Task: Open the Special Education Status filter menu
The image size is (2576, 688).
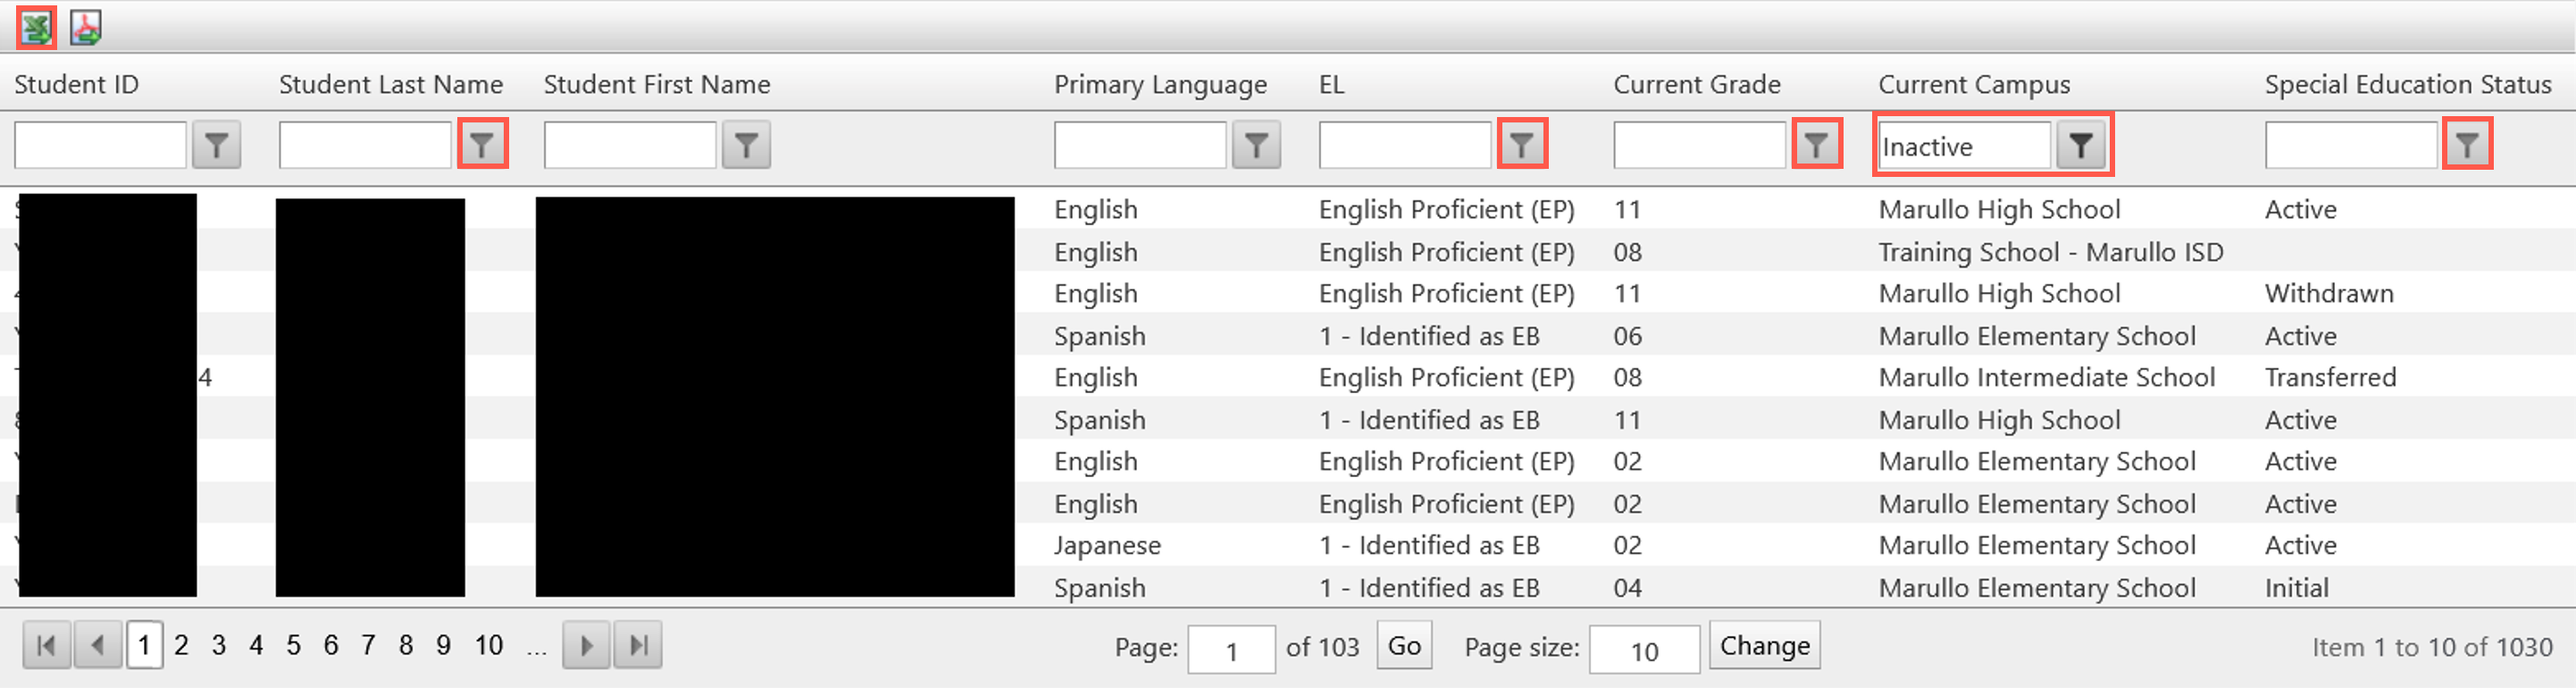Action: [x=2467, y=146]
